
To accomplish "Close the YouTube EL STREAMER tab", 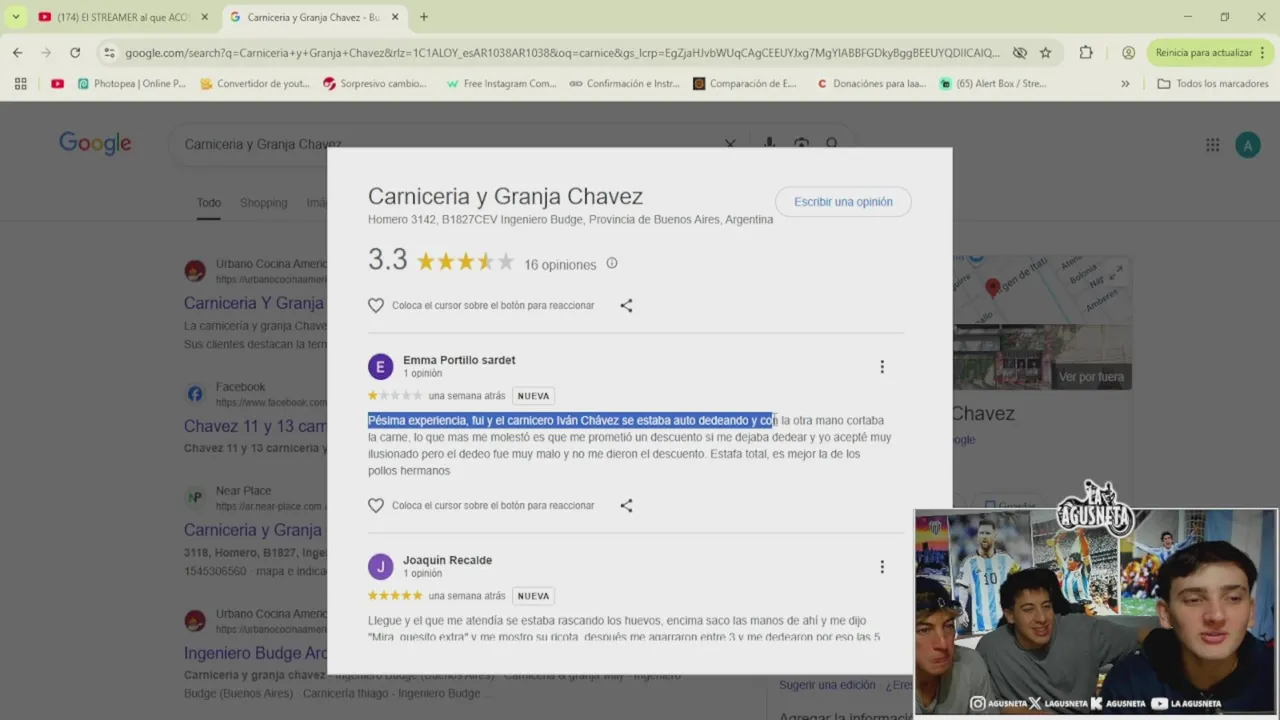I will pyautogui.click(x=204, y=17).
